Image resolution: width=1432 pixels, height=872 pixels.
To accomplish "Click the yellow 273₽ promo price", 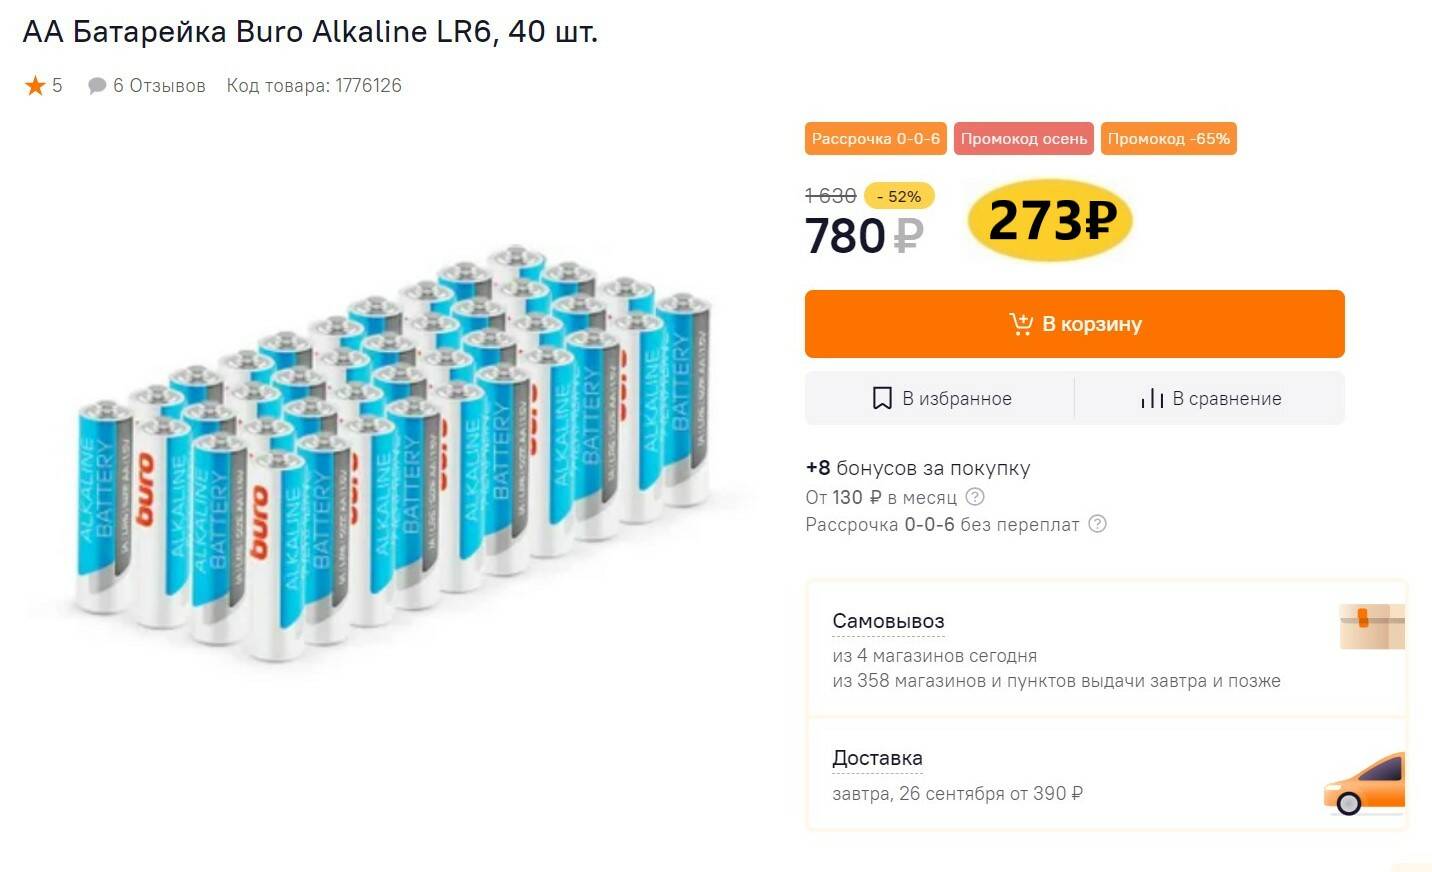I will (1050, 220).
